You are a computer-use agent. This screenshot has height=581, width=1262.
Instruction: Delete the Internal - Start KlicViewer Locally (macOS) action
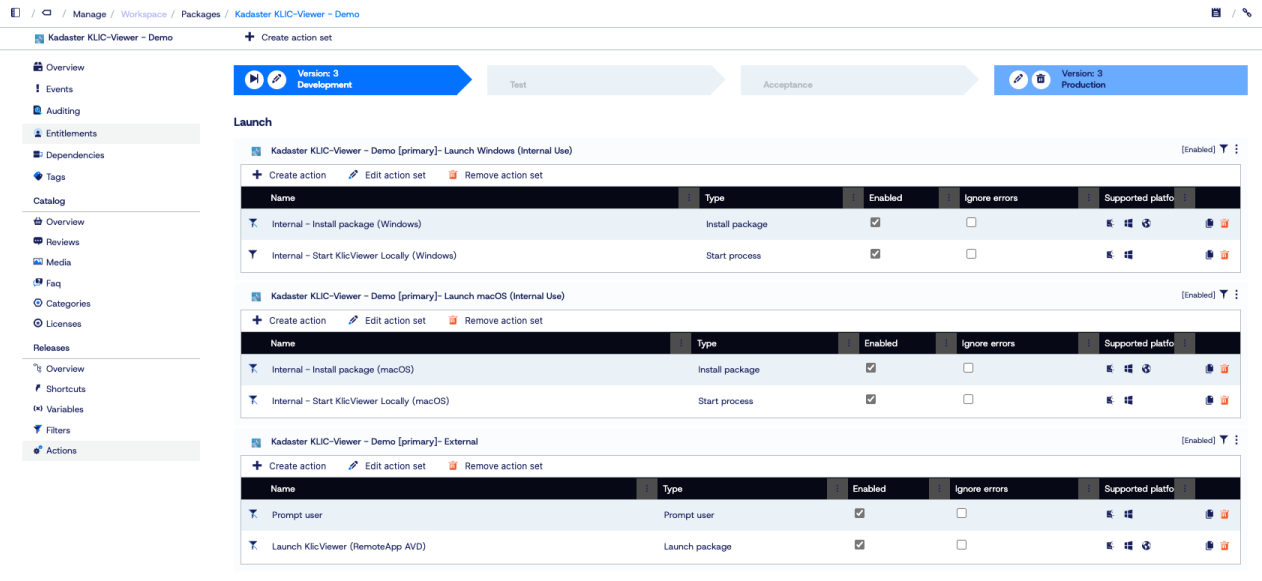pyautogui.click(x=1224, y=401)
